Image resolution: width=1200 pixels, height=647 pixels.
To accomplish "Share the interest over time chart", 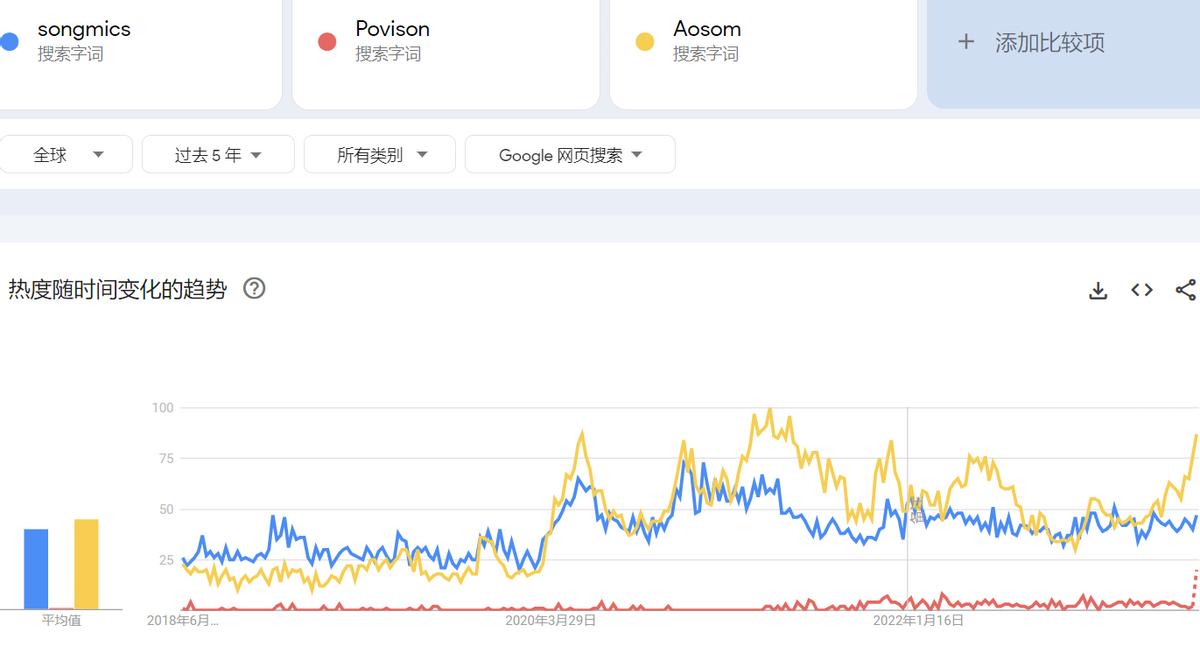I will 1185,290.
